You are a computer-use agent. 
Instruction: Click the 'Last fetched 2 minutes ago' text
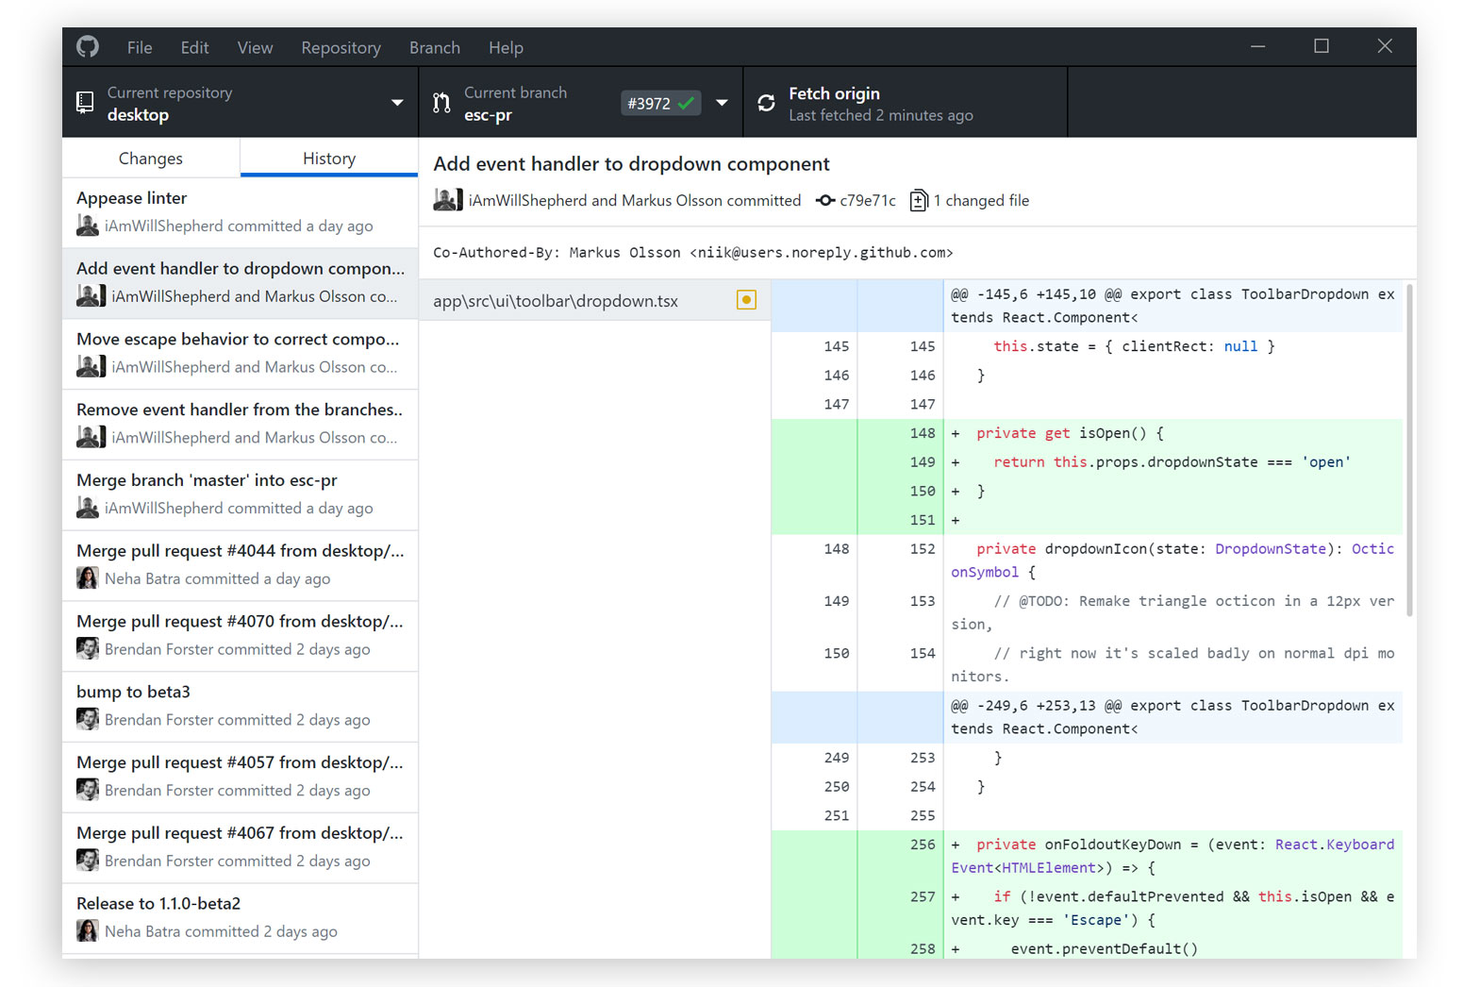pyautogui.click(x=880, y=115)
